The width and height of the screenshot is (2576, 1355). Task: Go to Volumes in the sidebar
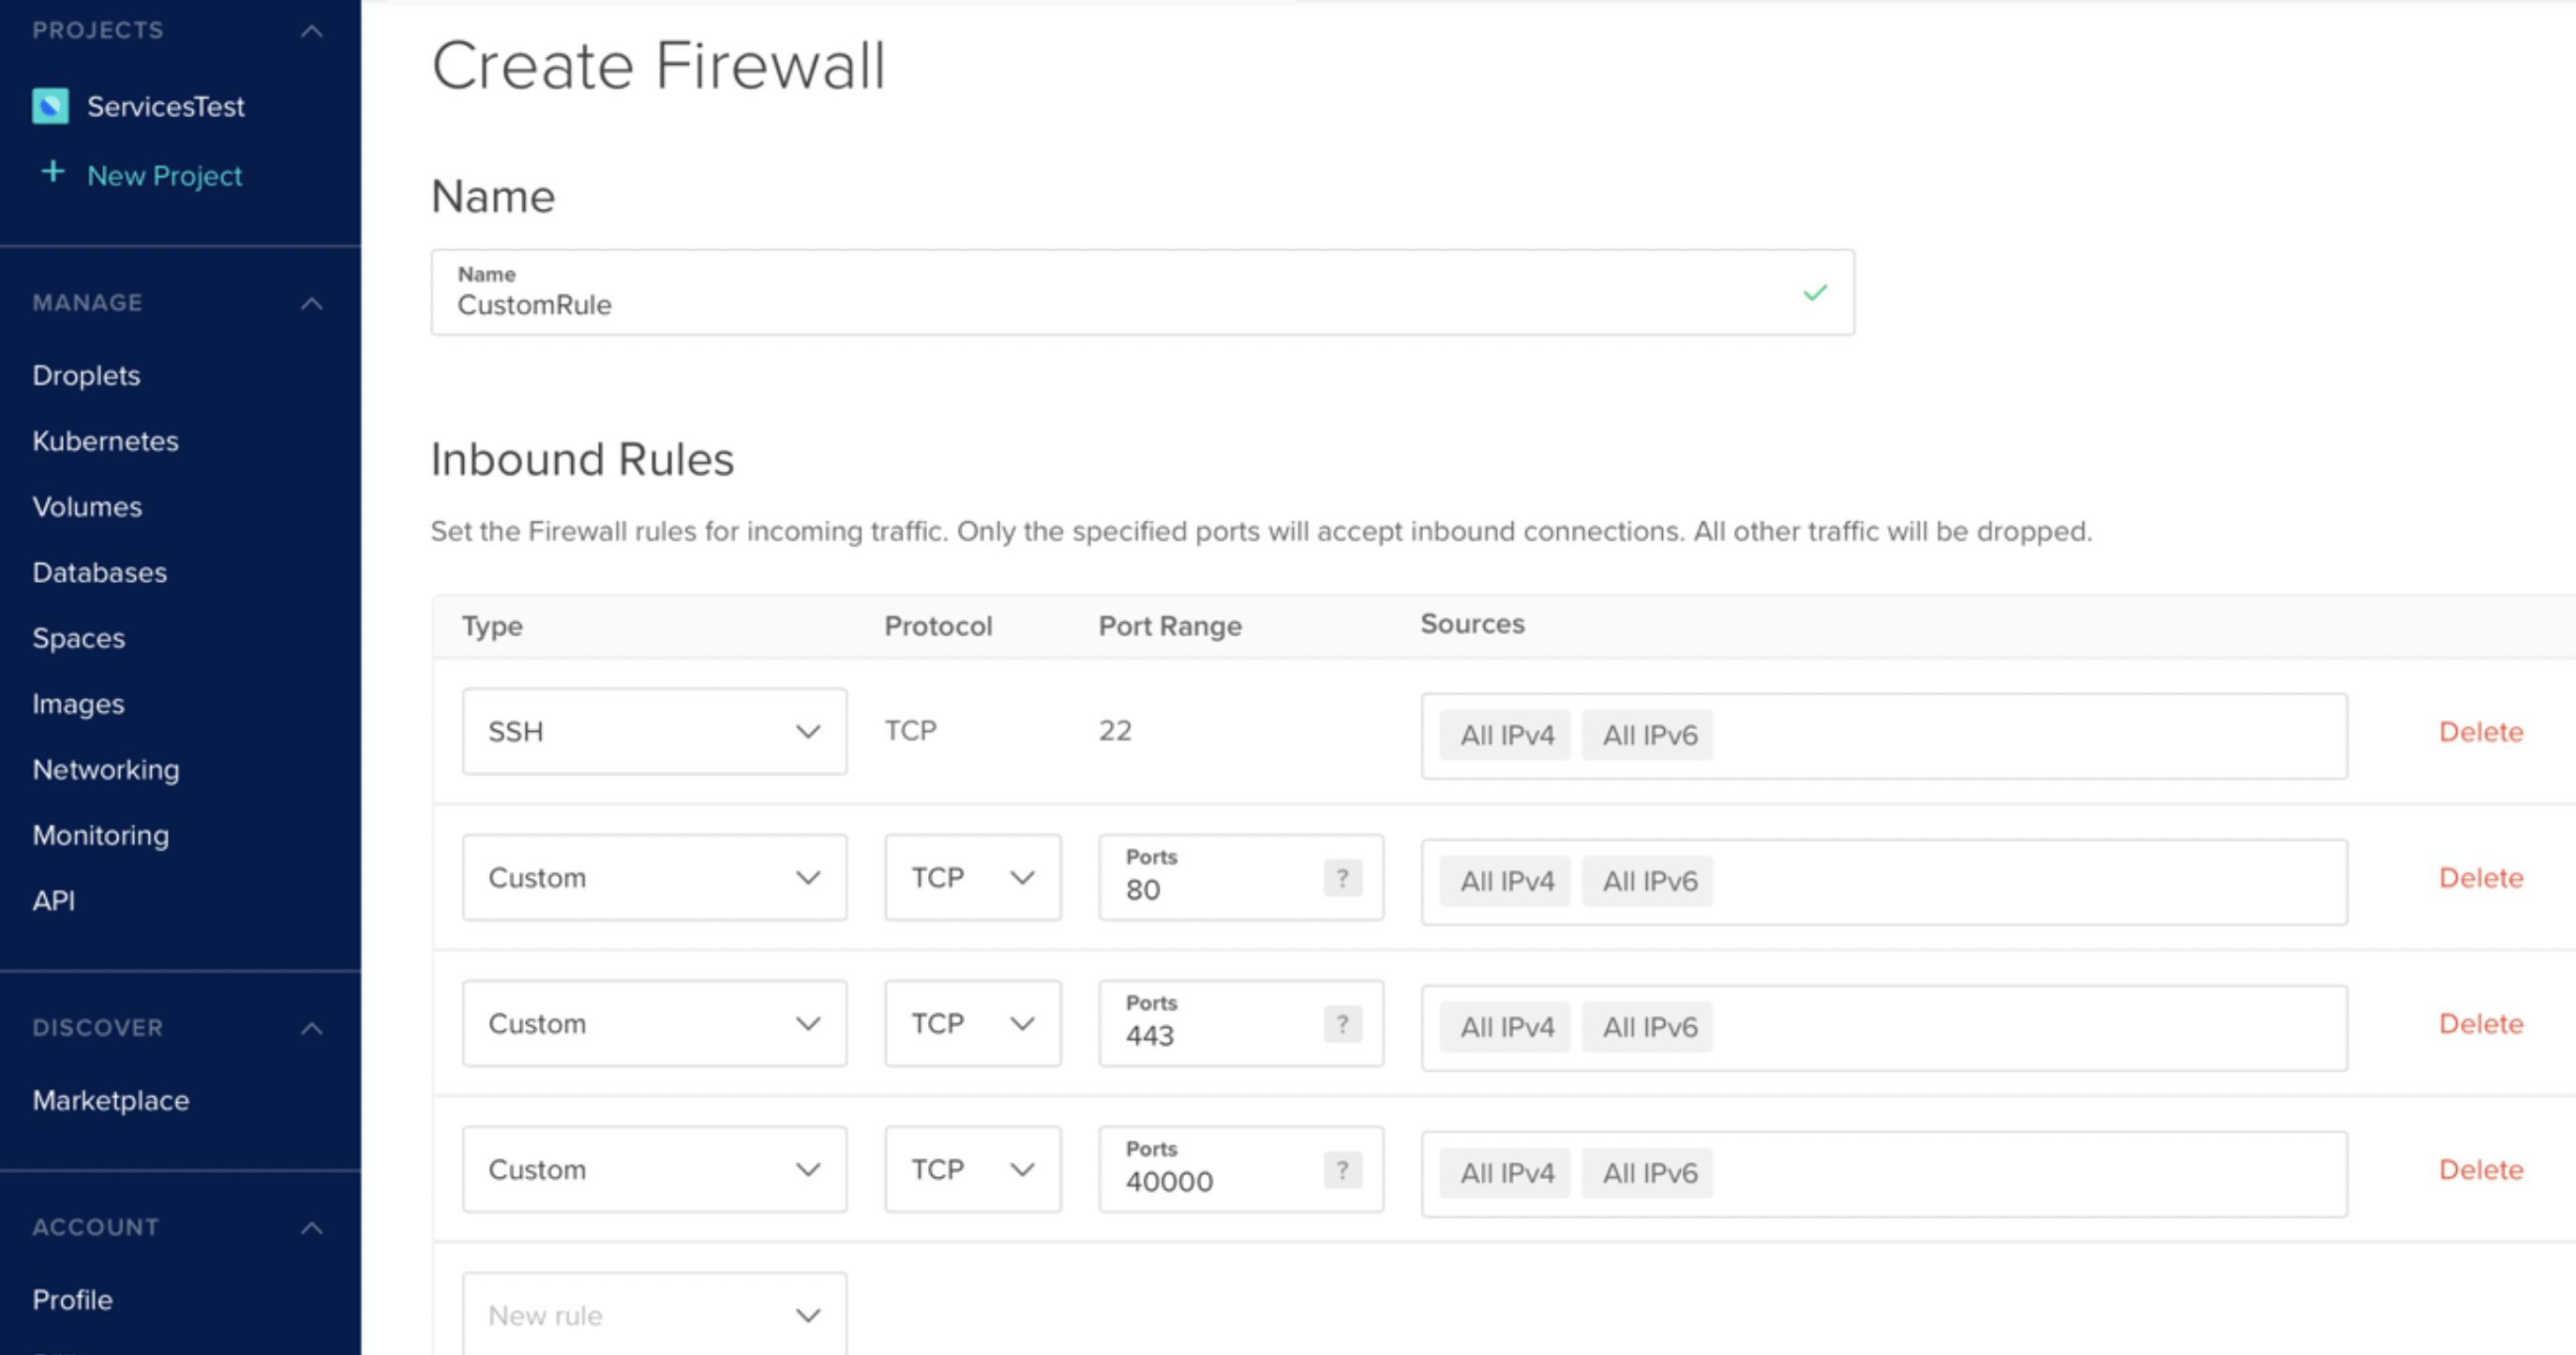pyautogui.click(x=87, y=507)
